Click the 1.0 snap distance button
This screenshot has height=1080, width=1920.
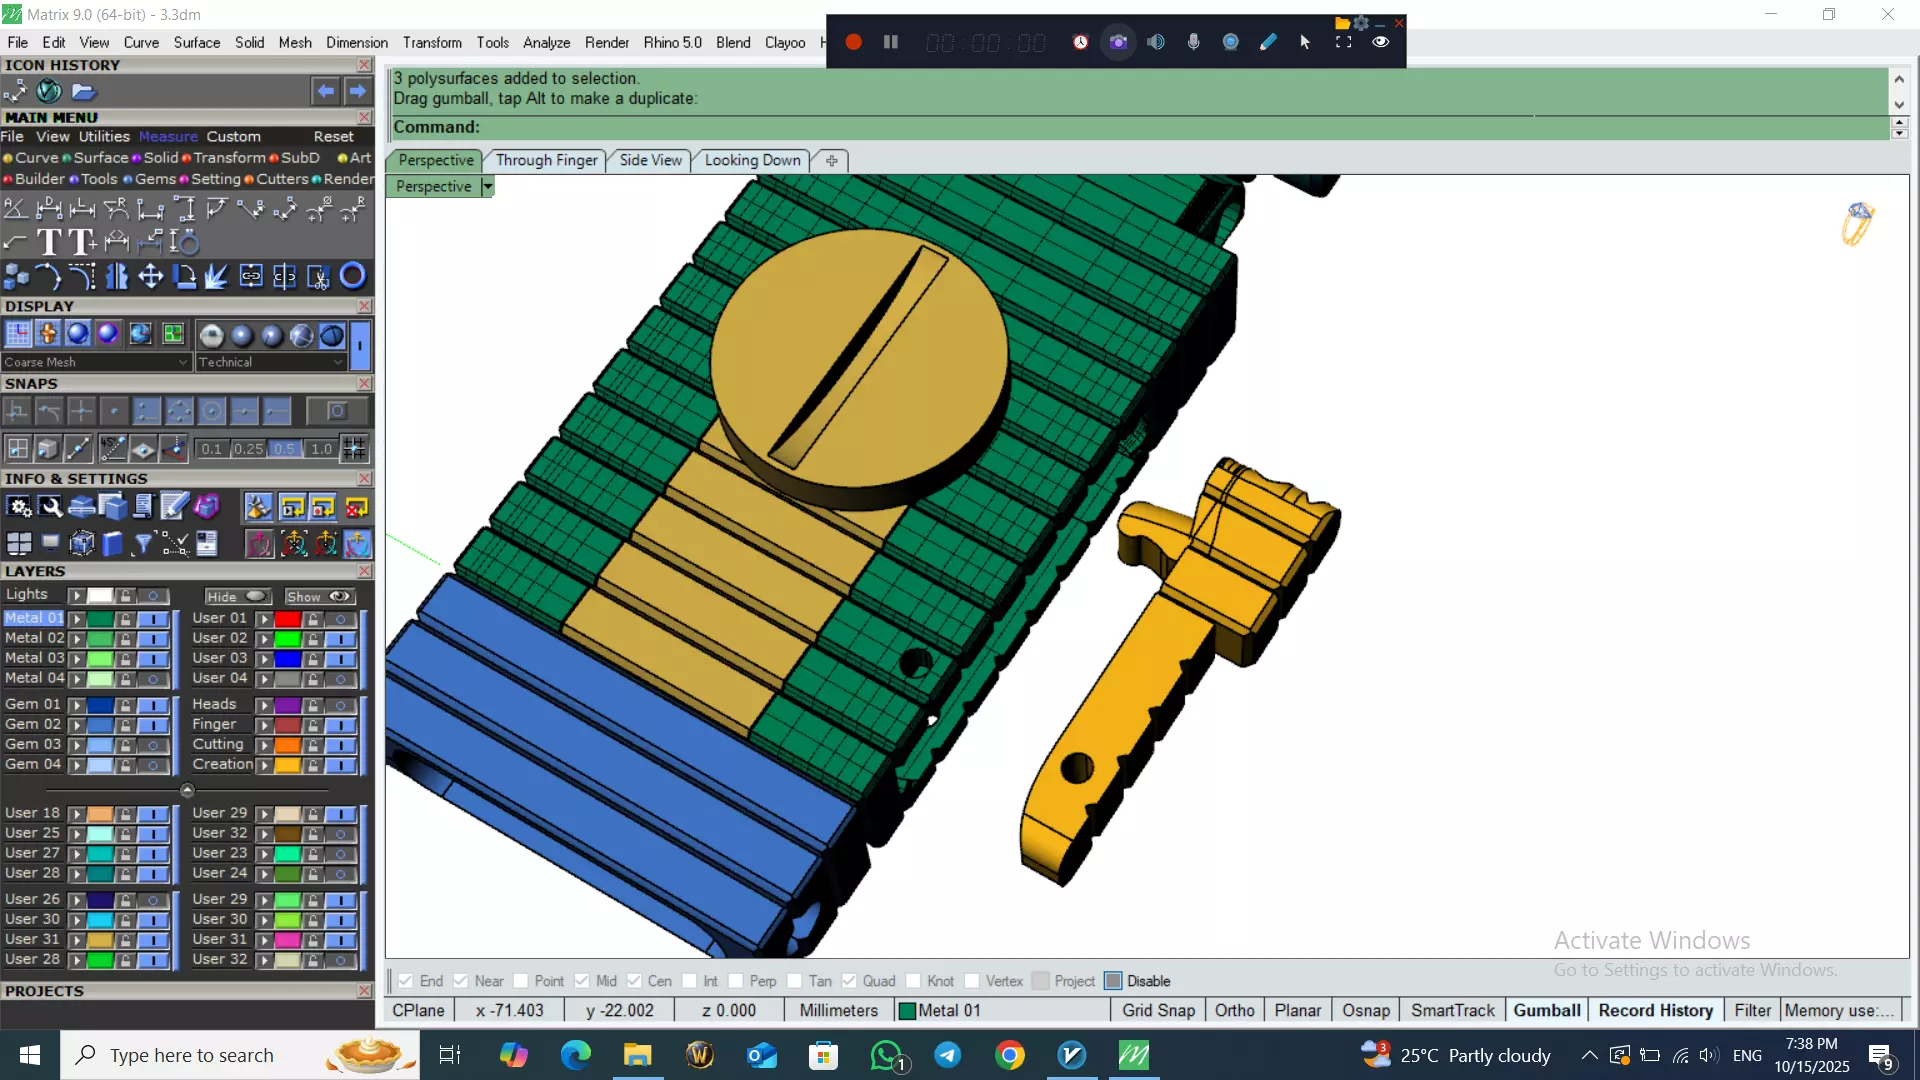pyautogui.click(x=321, y=449)
